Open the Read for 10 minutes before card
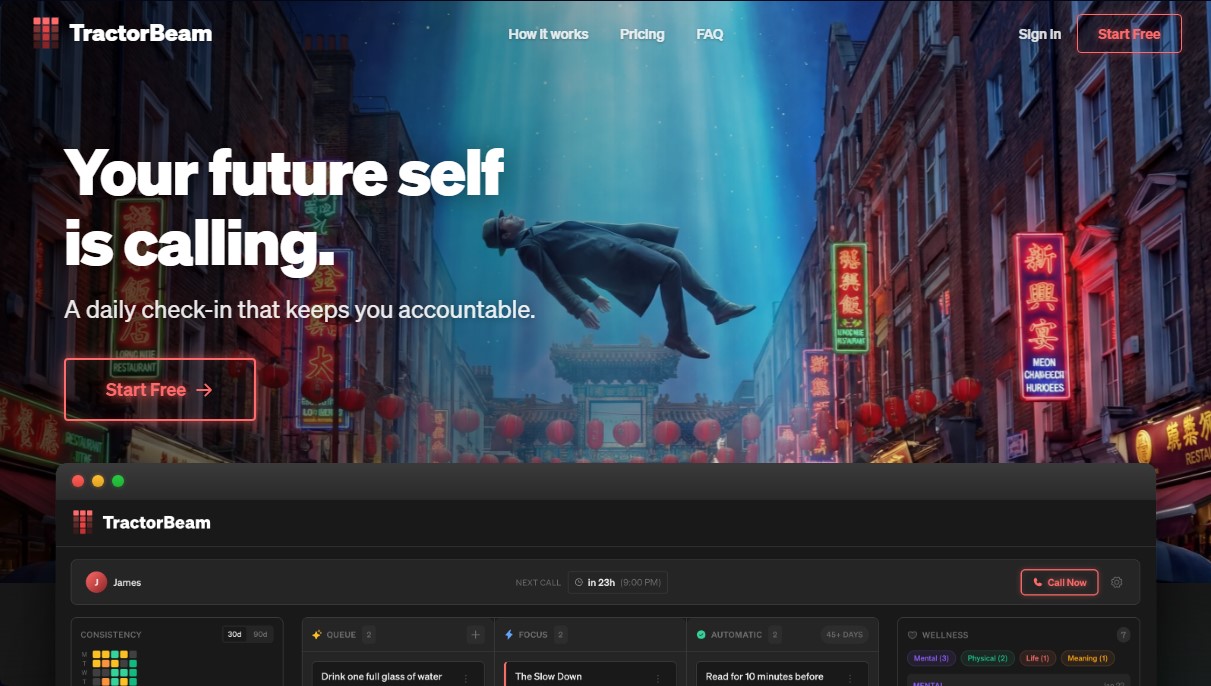The image size is (1211, 686). tap(782, 675)
